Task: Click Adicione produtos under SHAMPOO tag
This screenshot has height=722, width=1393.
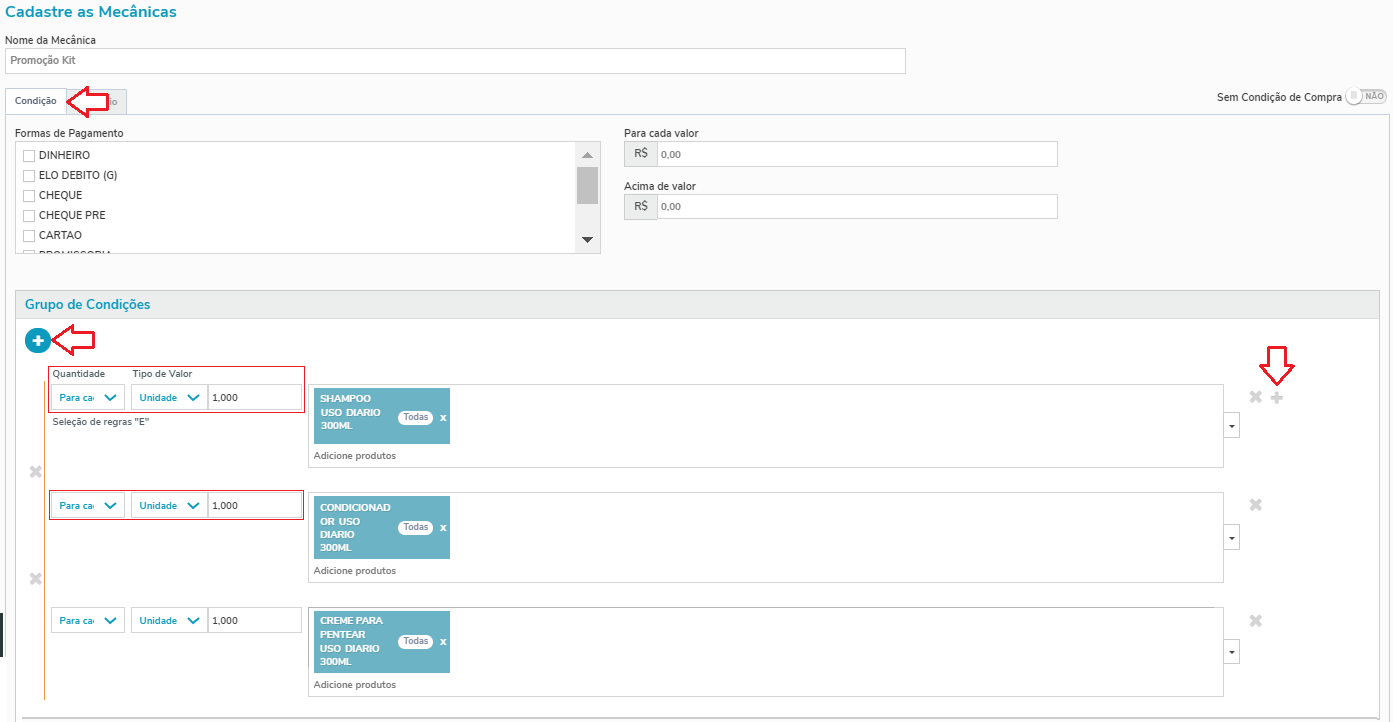Action: click(x=355, y=456)
